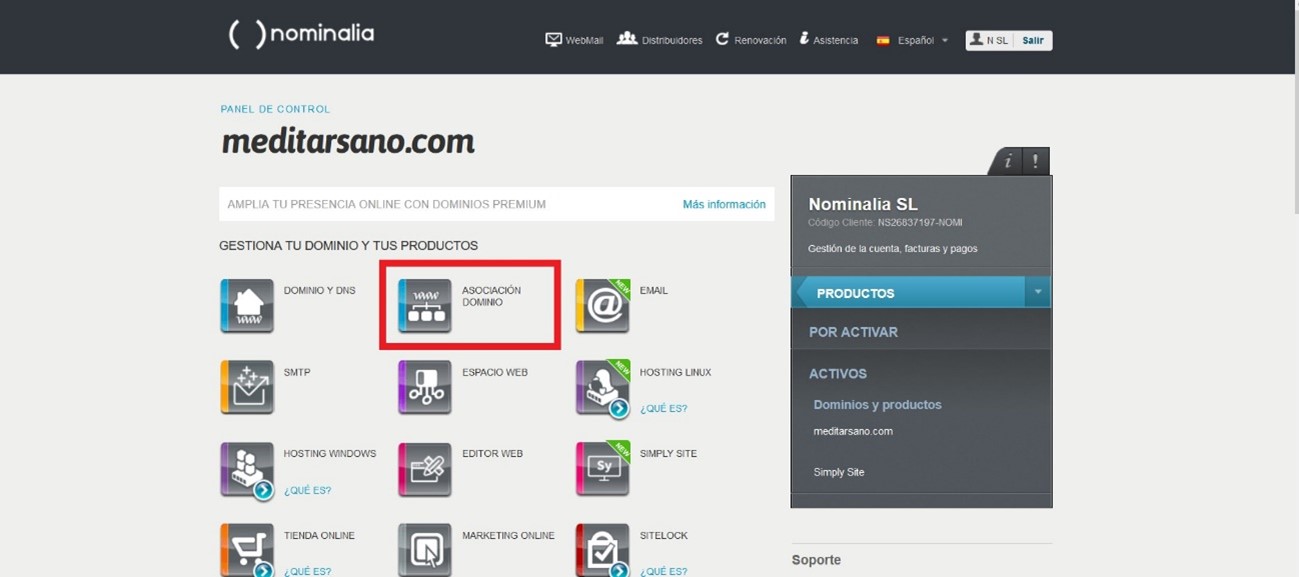Open WebMail from the top menu
The height and width of the screenshot is (577, 1299).
pos(574,40)
